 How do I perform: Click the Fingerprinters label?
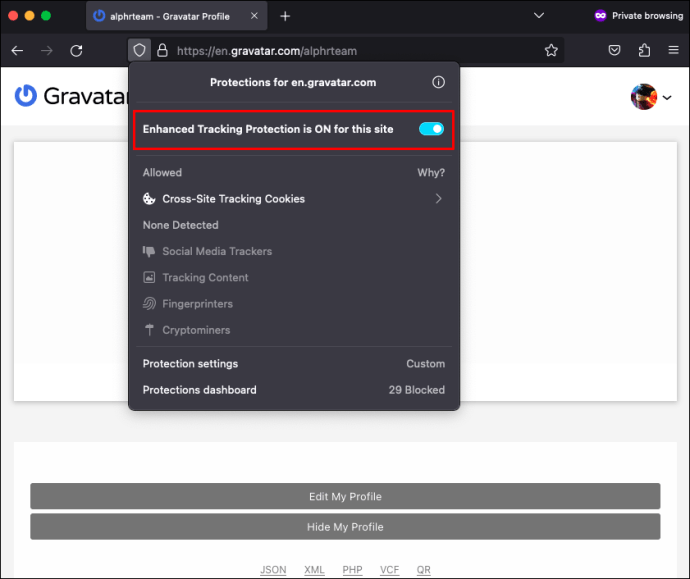click(197, 304)
